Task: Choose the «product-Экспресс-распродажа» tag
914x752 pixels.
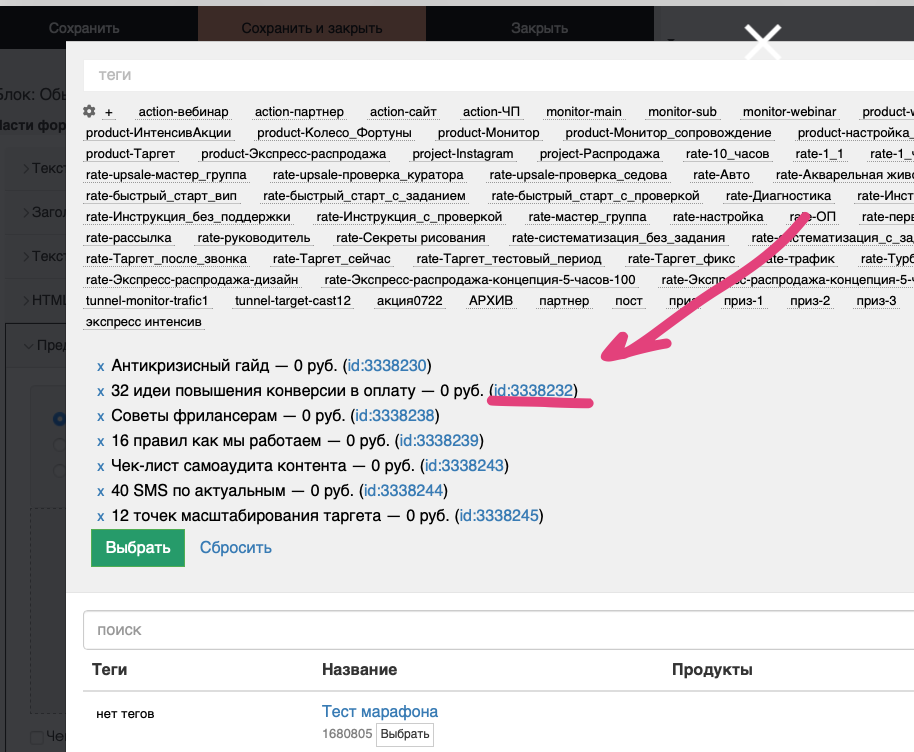Action: (294, 154)
